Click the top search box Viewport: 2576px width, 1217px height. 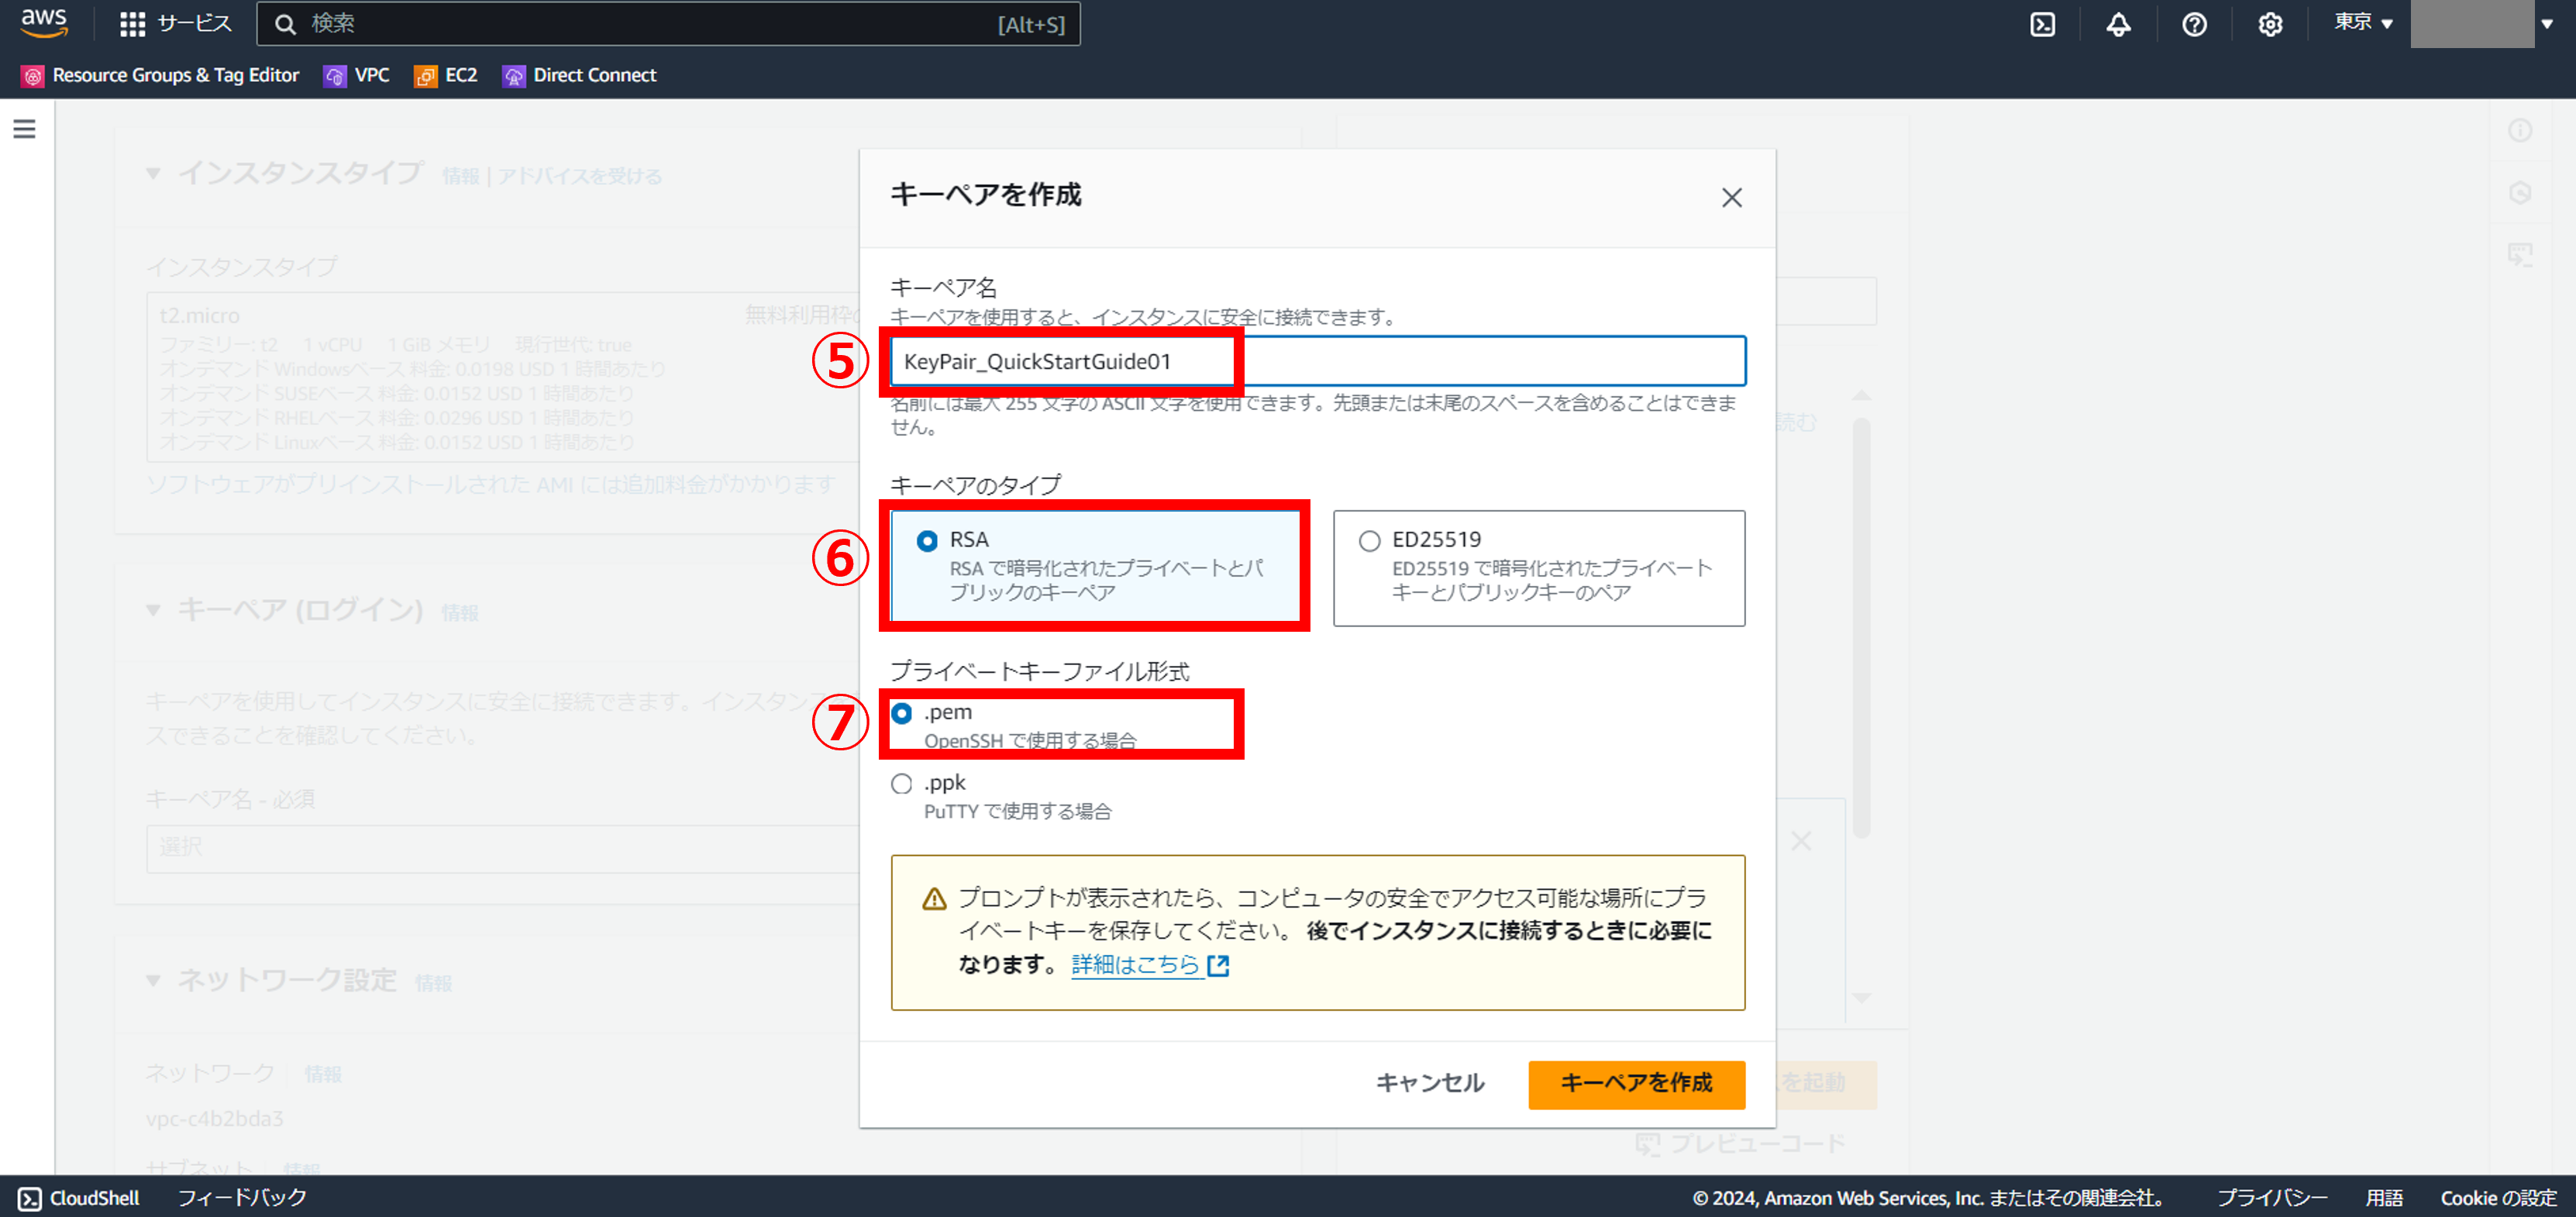(x=668, y=24)
